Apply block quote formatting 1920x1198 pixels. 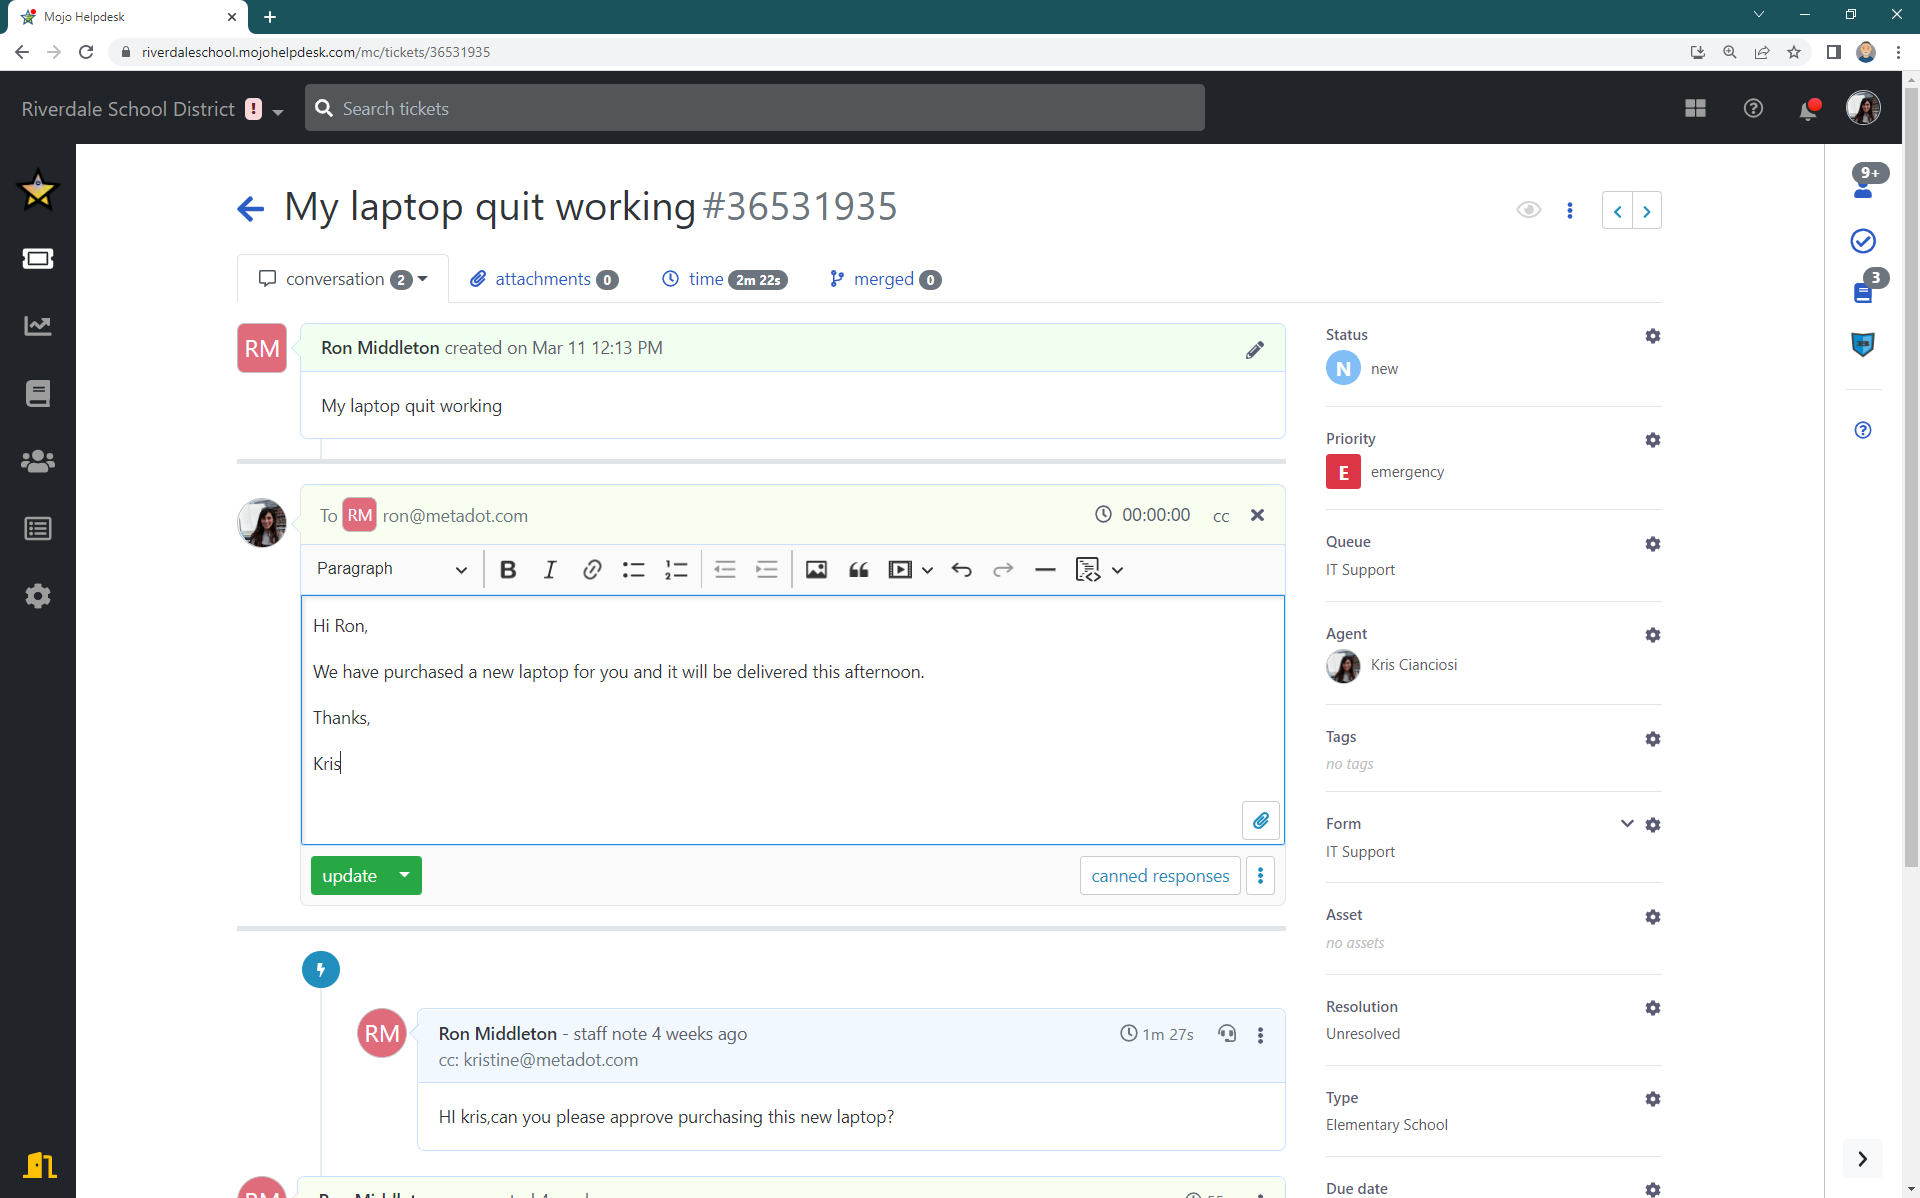(858, 569)
